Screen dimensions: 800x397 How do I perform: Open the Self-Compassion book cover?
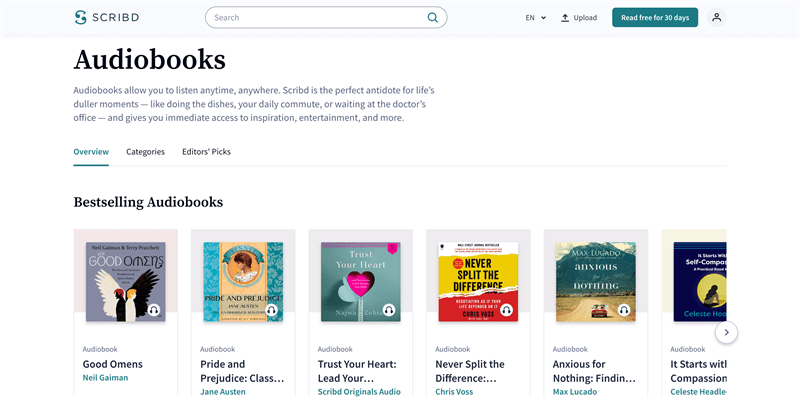700,282
